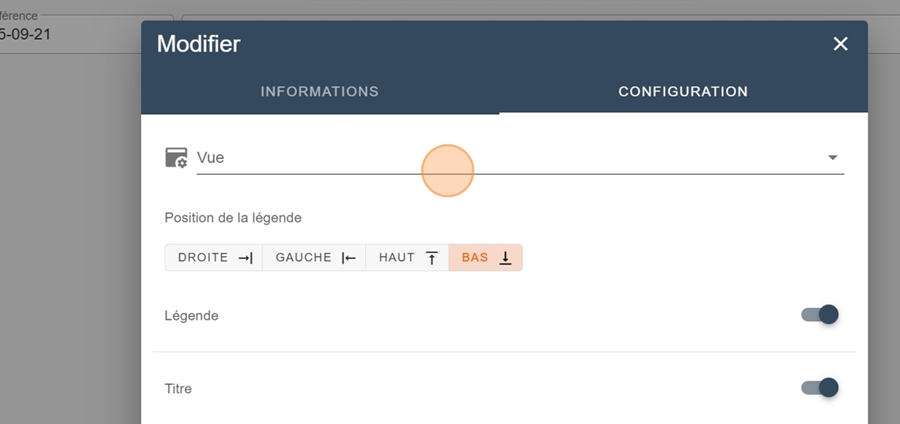Toggle the Légende switch off
Screen dimensions: 900x424
pos(819,315)
